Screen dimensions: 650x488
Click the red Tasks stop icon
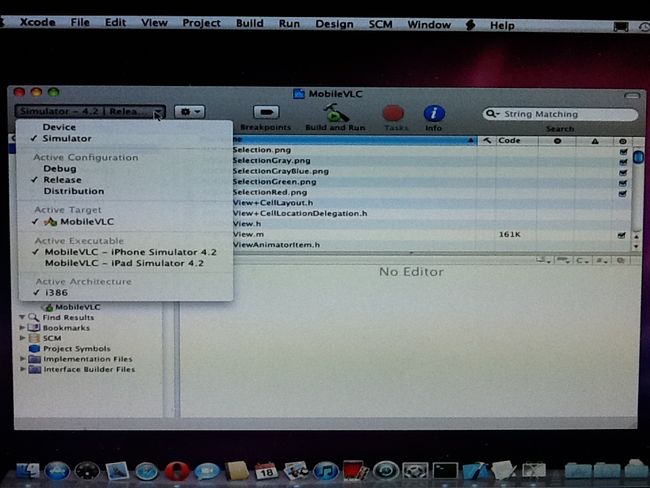(393, 113)
